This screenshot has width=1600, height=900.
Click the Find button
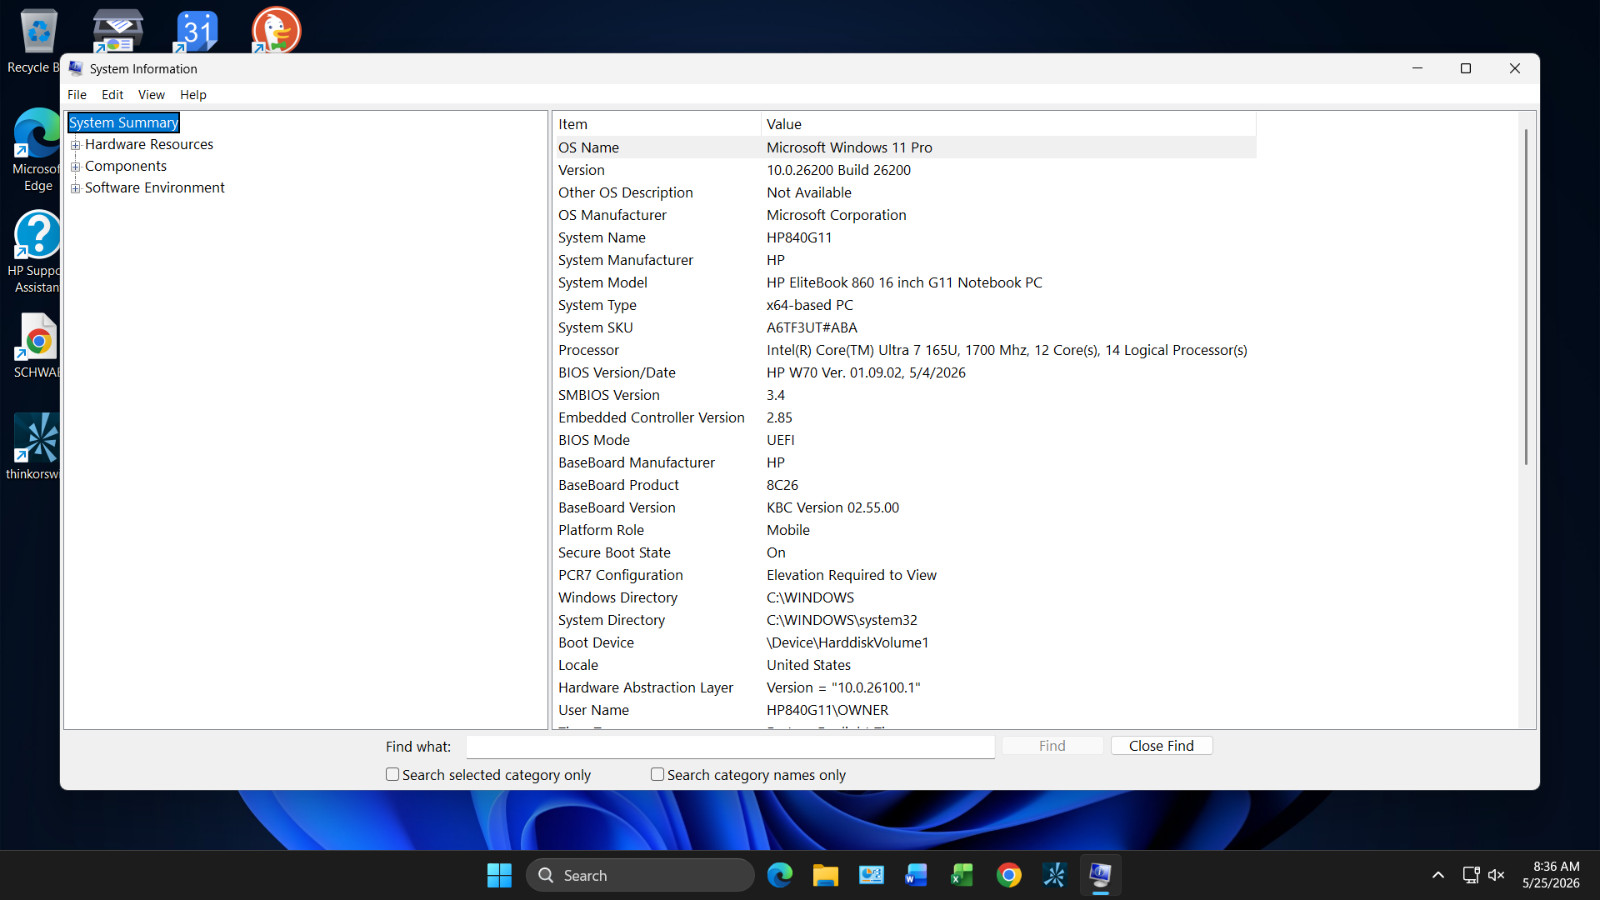(1052, 746)
